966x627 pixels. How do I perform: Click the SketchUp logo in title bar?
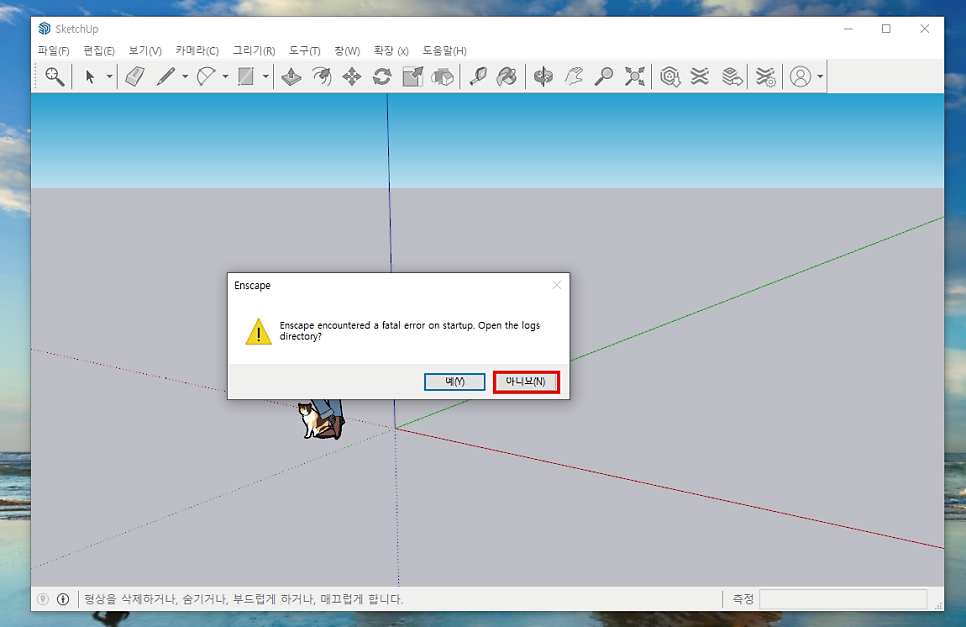pos(44,28)
